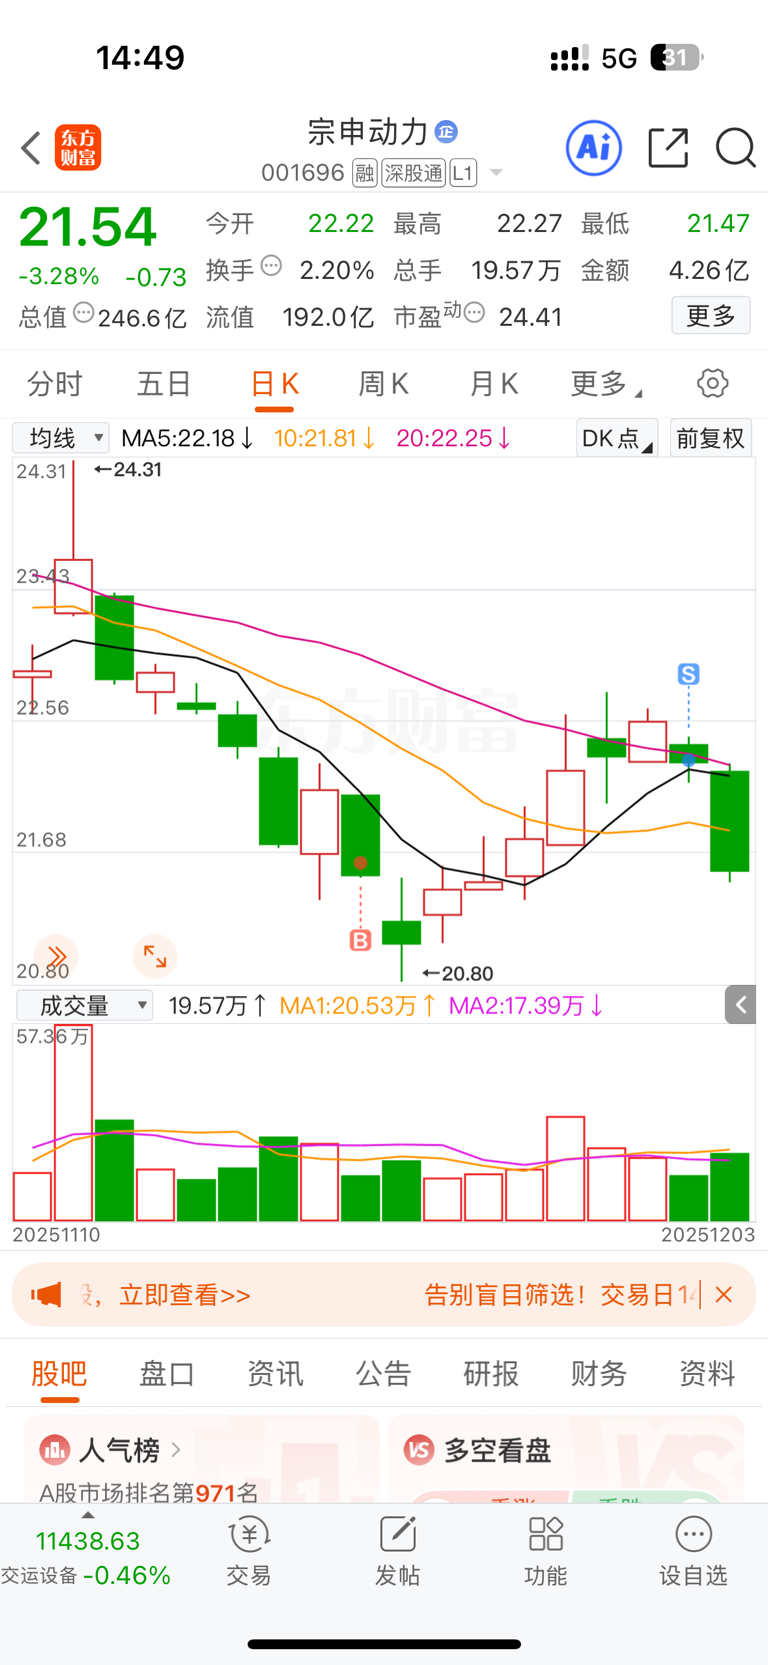Switch to 财务 tab
This screenshot has height=1665, width=769.
coord(599,1374)
